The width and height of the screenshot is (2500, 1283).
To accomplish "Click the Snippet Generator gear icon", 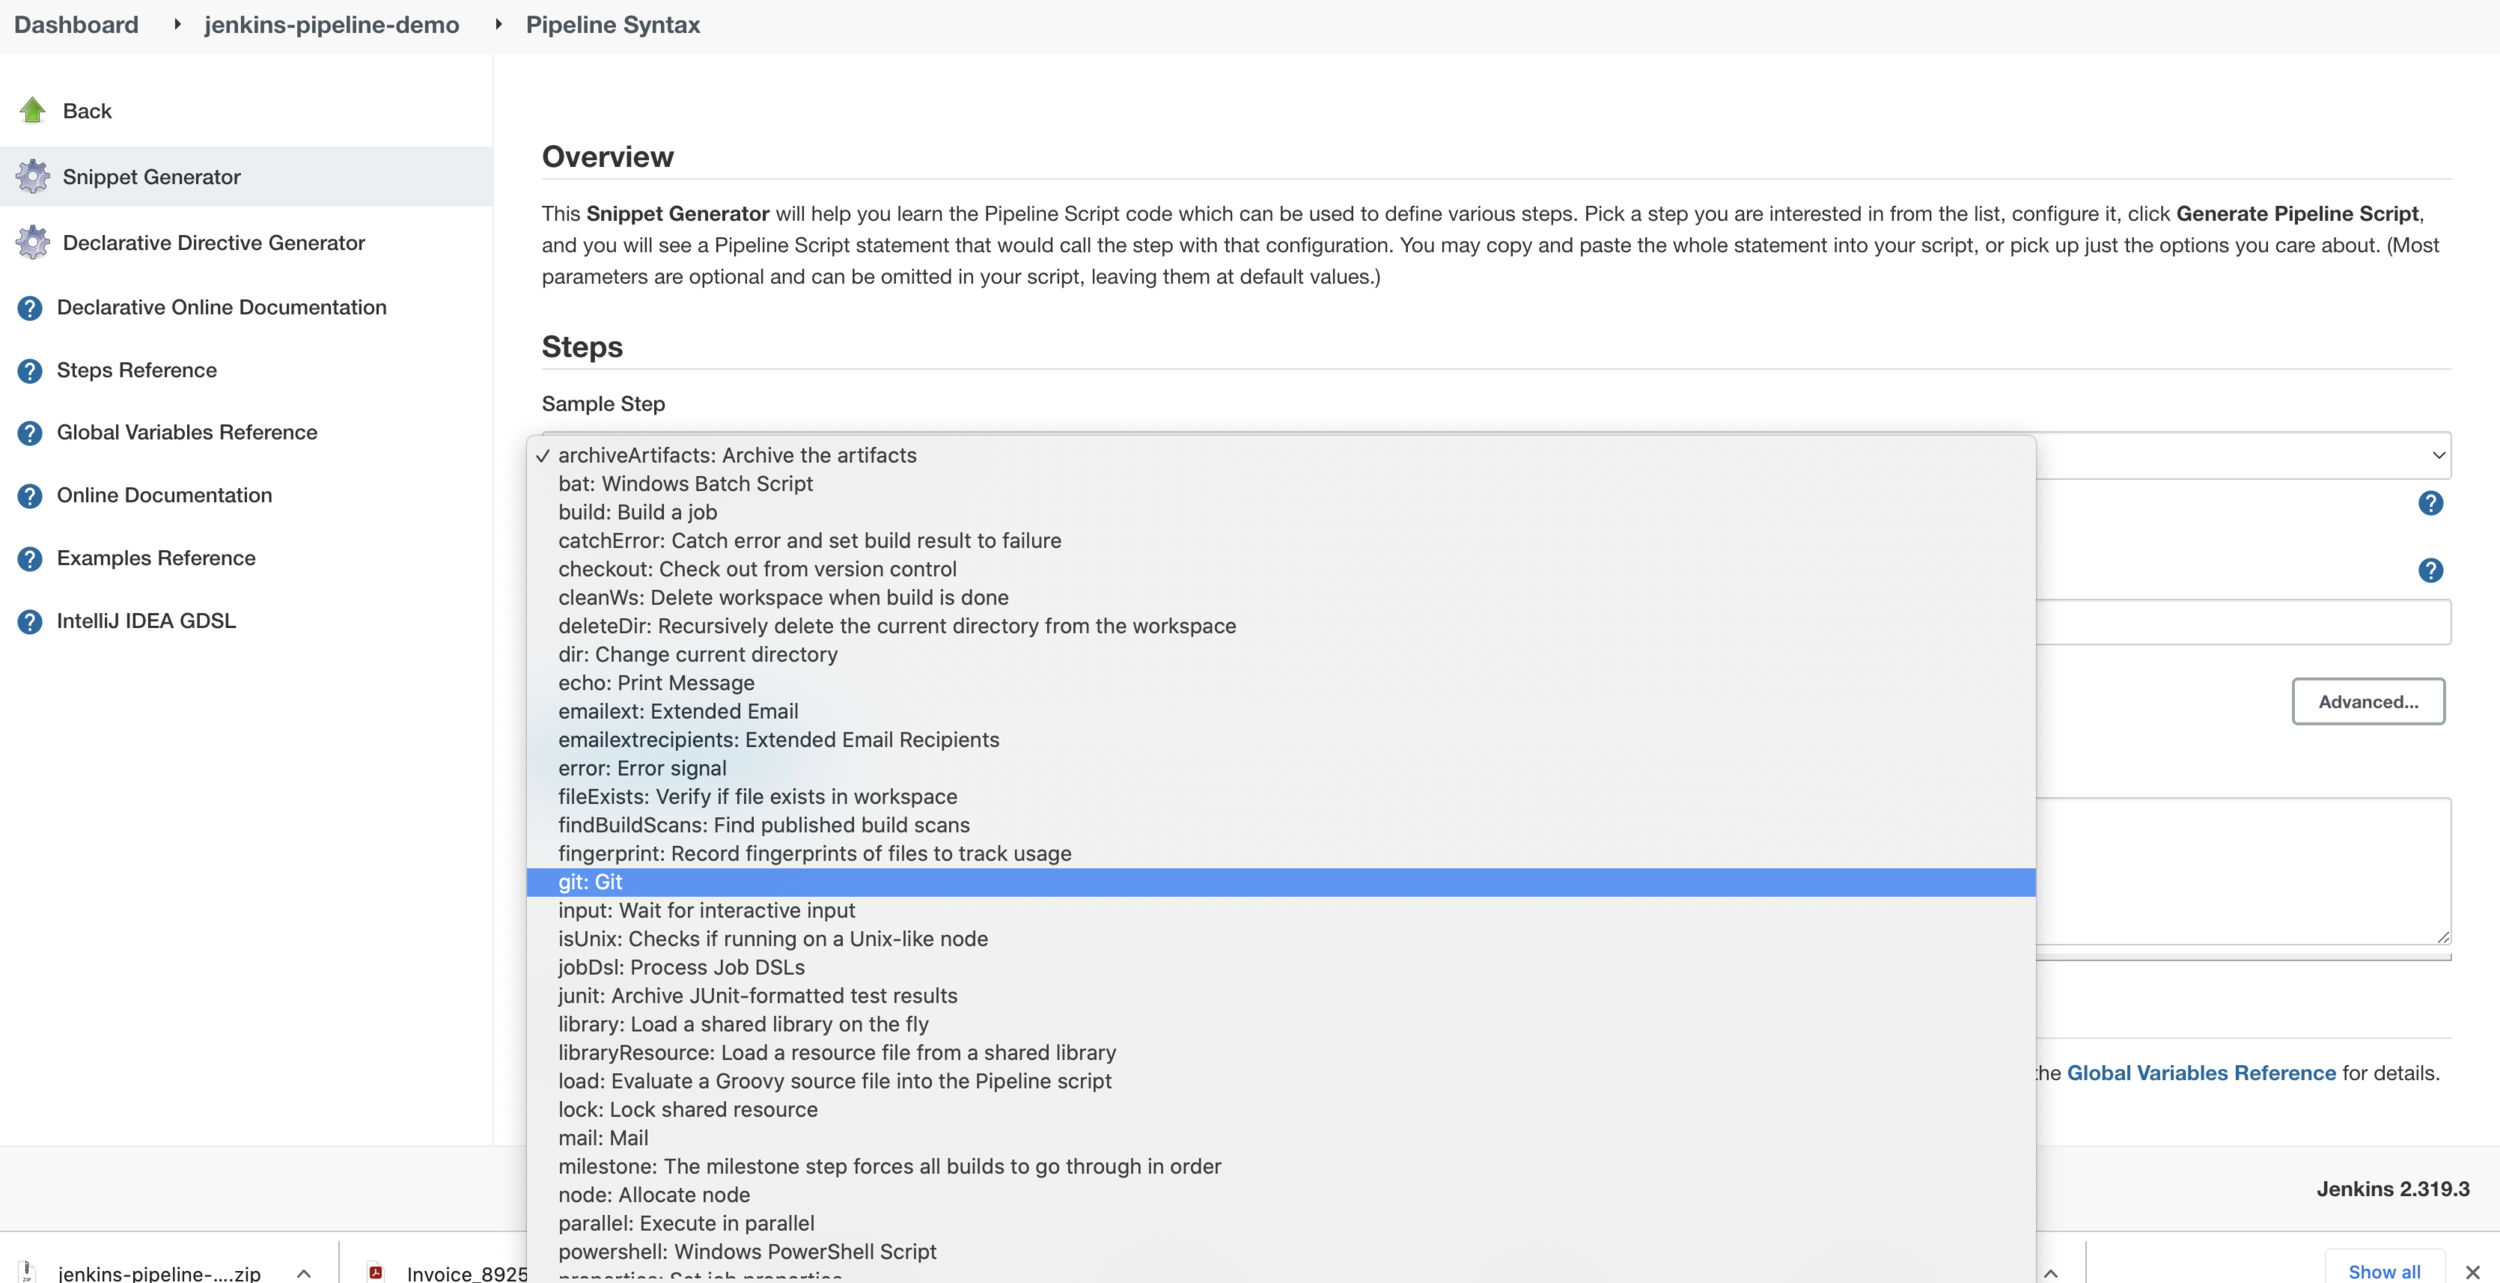I will coord(32,177).
